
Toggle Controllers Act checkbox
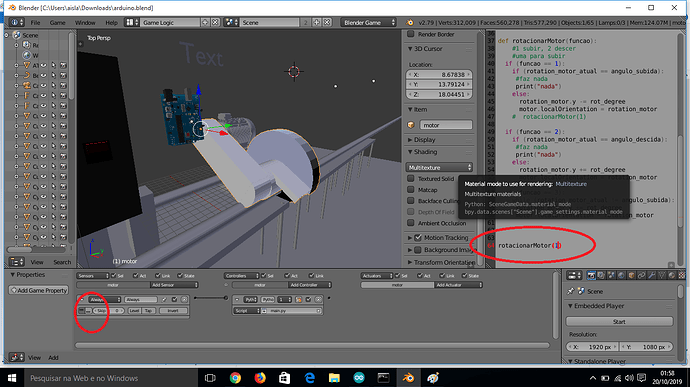coord(286,276)
